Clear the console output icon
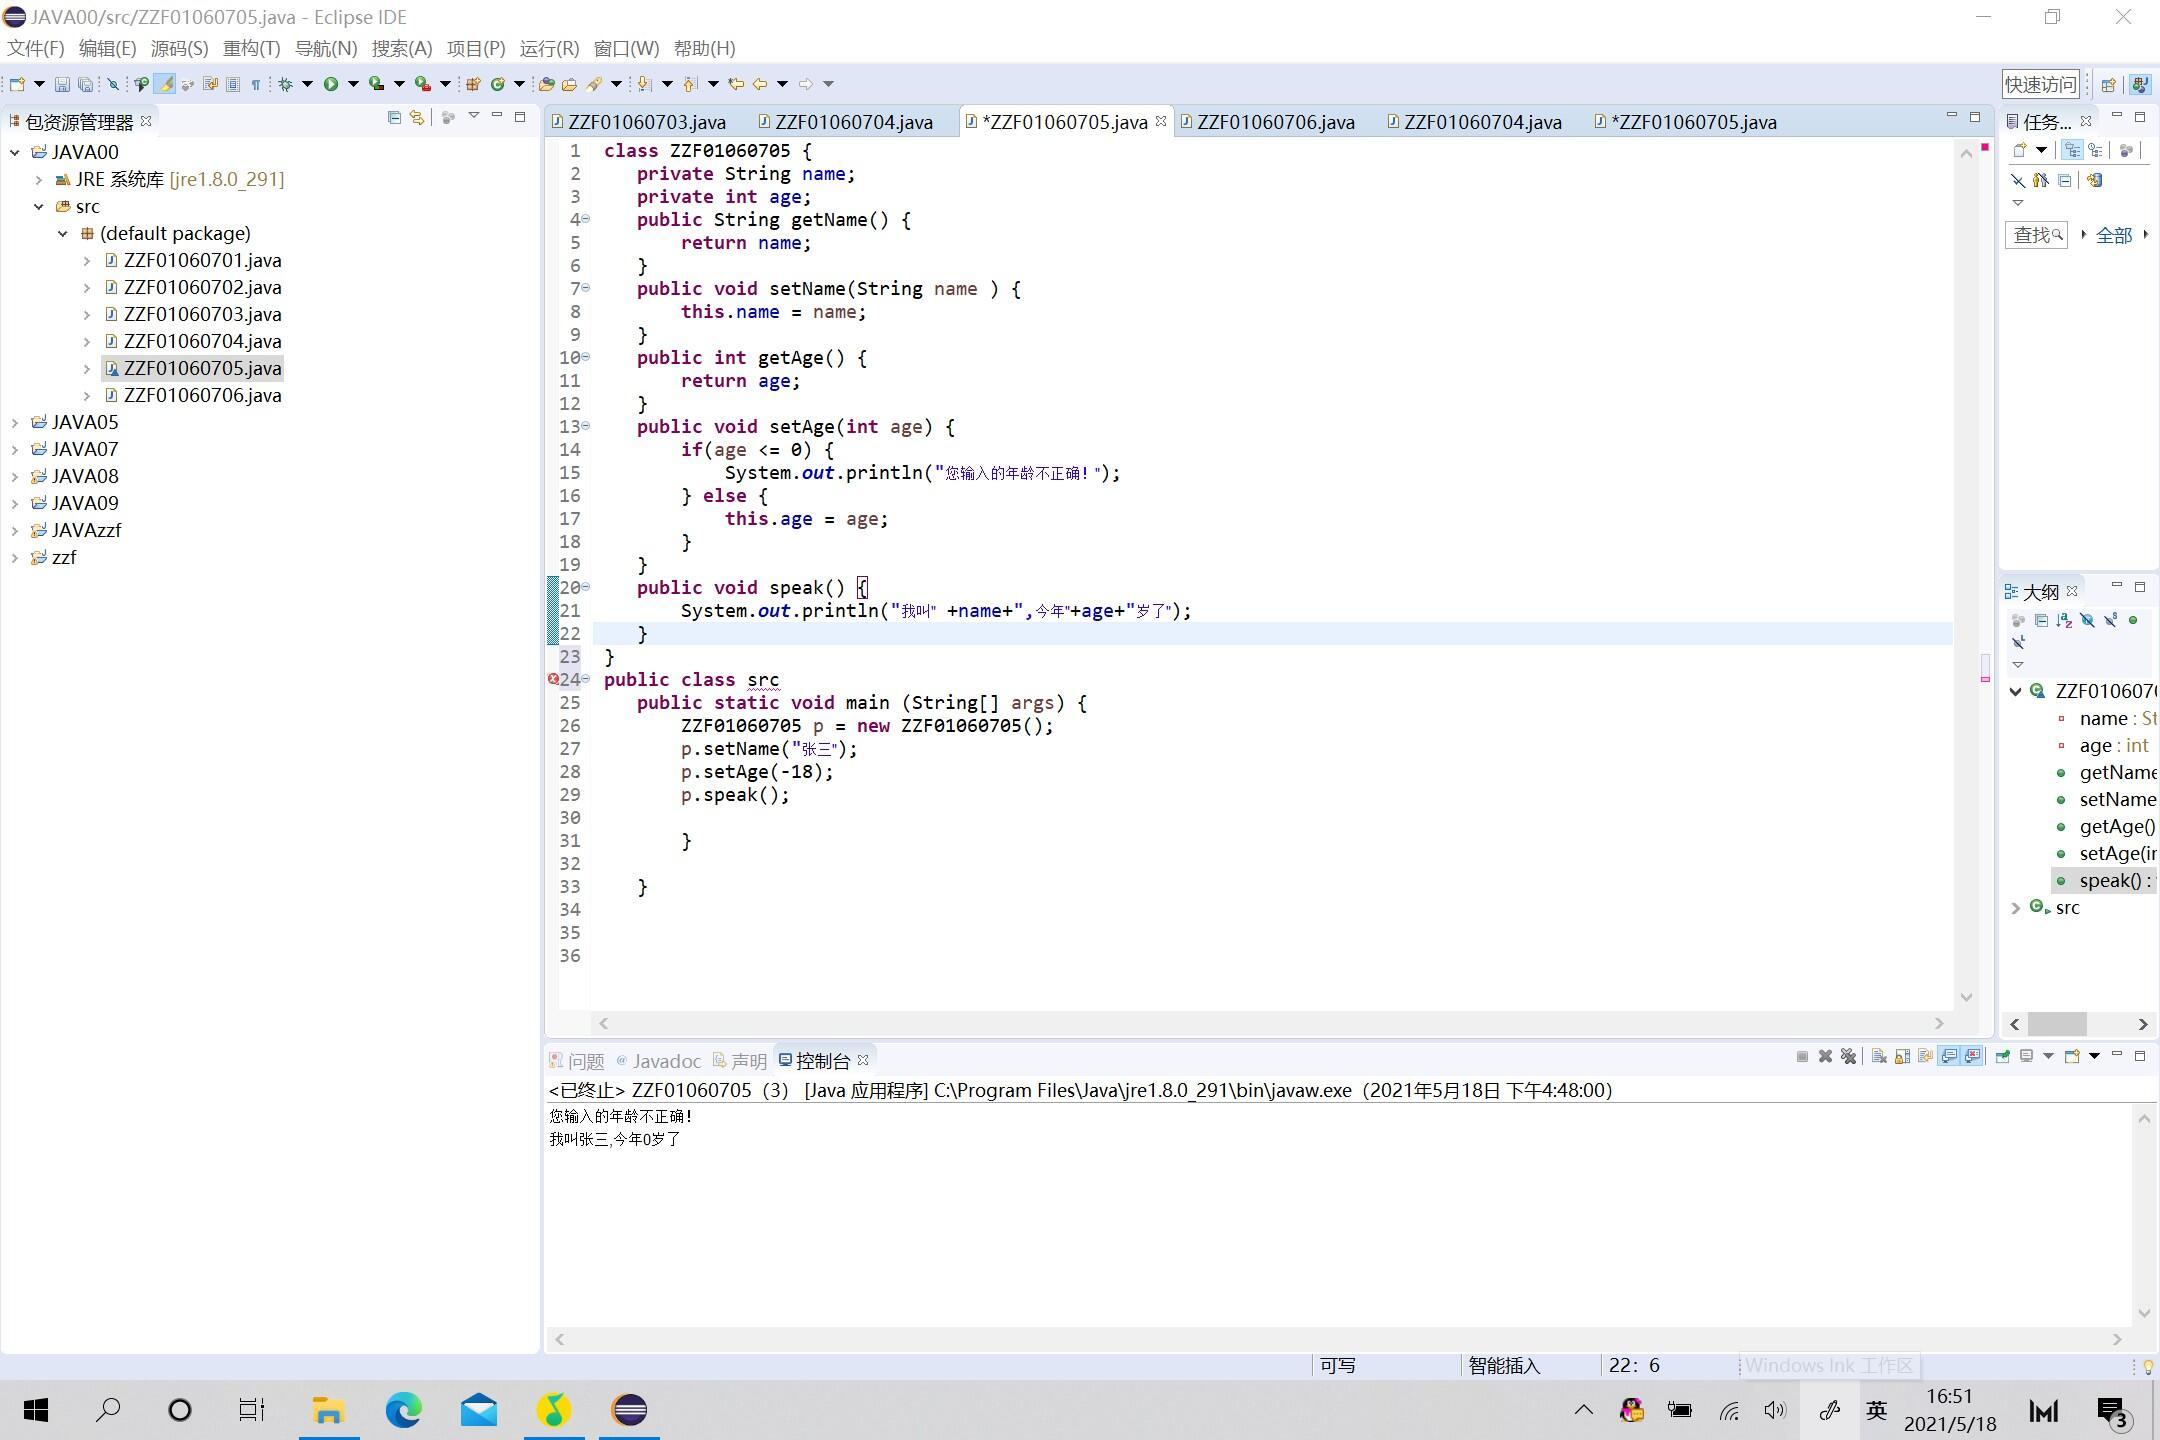2160x1440 pixels. (1879, 1056)
